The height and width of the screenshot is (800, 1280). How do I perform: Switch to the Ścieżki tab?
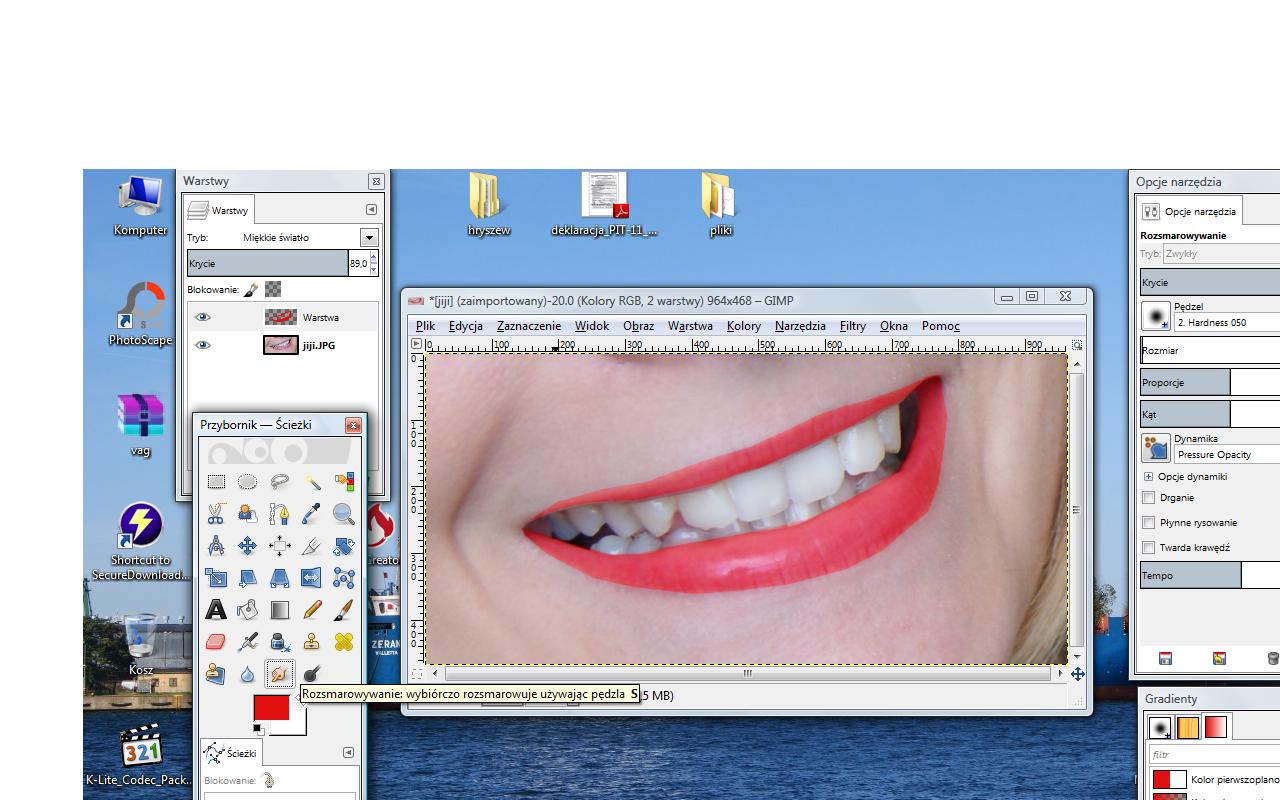[231, 753]
